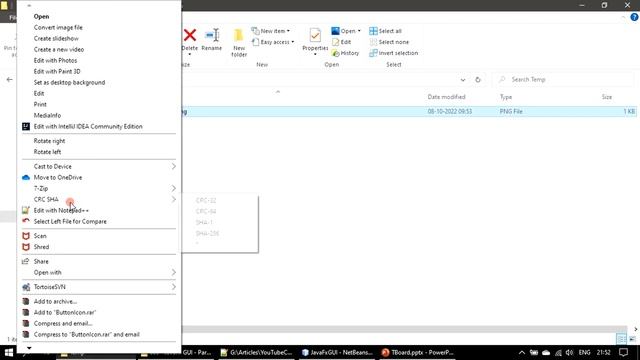Refresh the folder with the refresh icon

[478, 80]
